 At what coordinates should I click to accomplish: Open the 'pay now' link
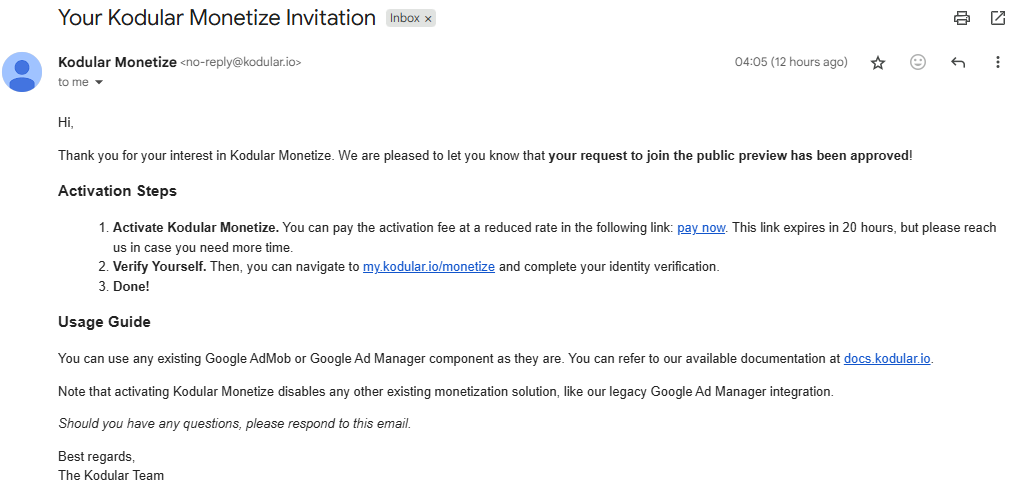click(x=701, y=228)
